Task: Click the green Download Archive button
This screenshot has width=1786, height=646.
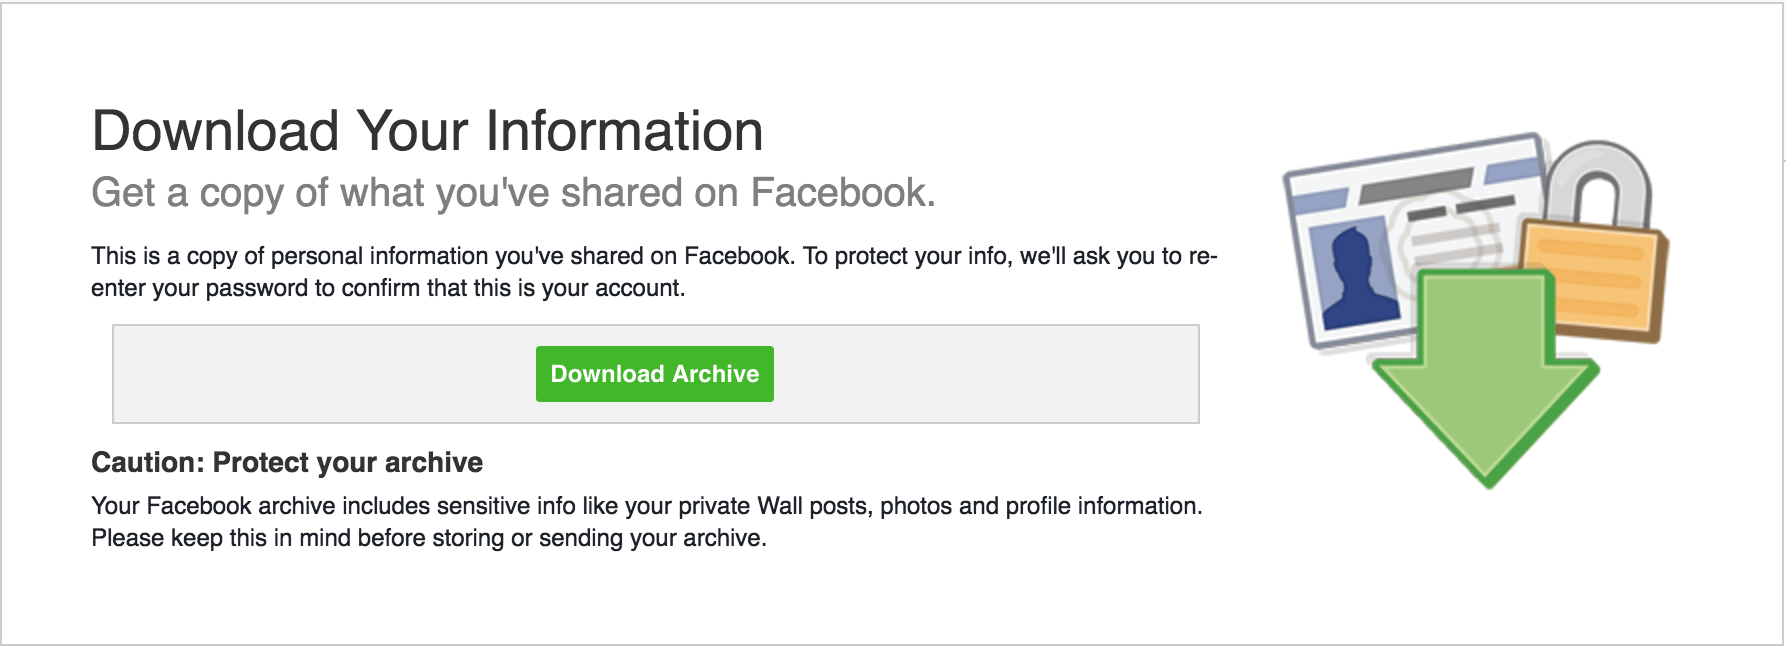Action: [x=654, y=374]
